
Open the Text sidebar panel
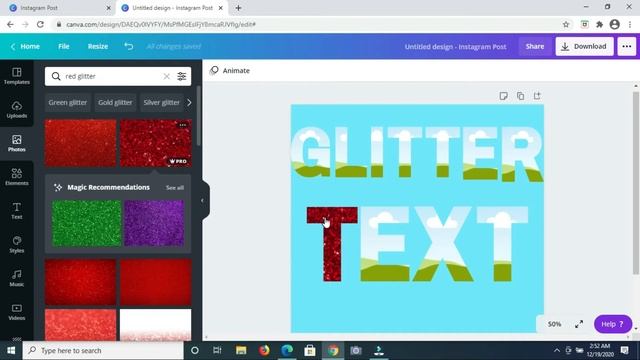17,211
